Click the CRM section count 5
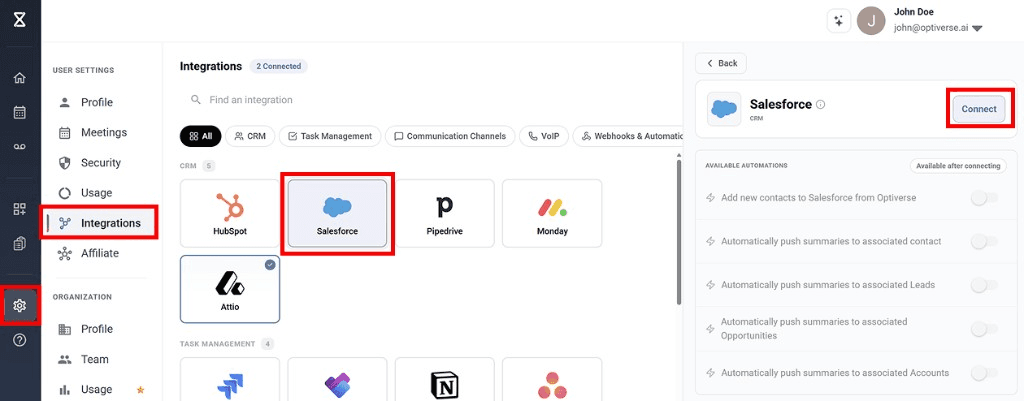This screenshot has height=401, width=1024. 210,166
